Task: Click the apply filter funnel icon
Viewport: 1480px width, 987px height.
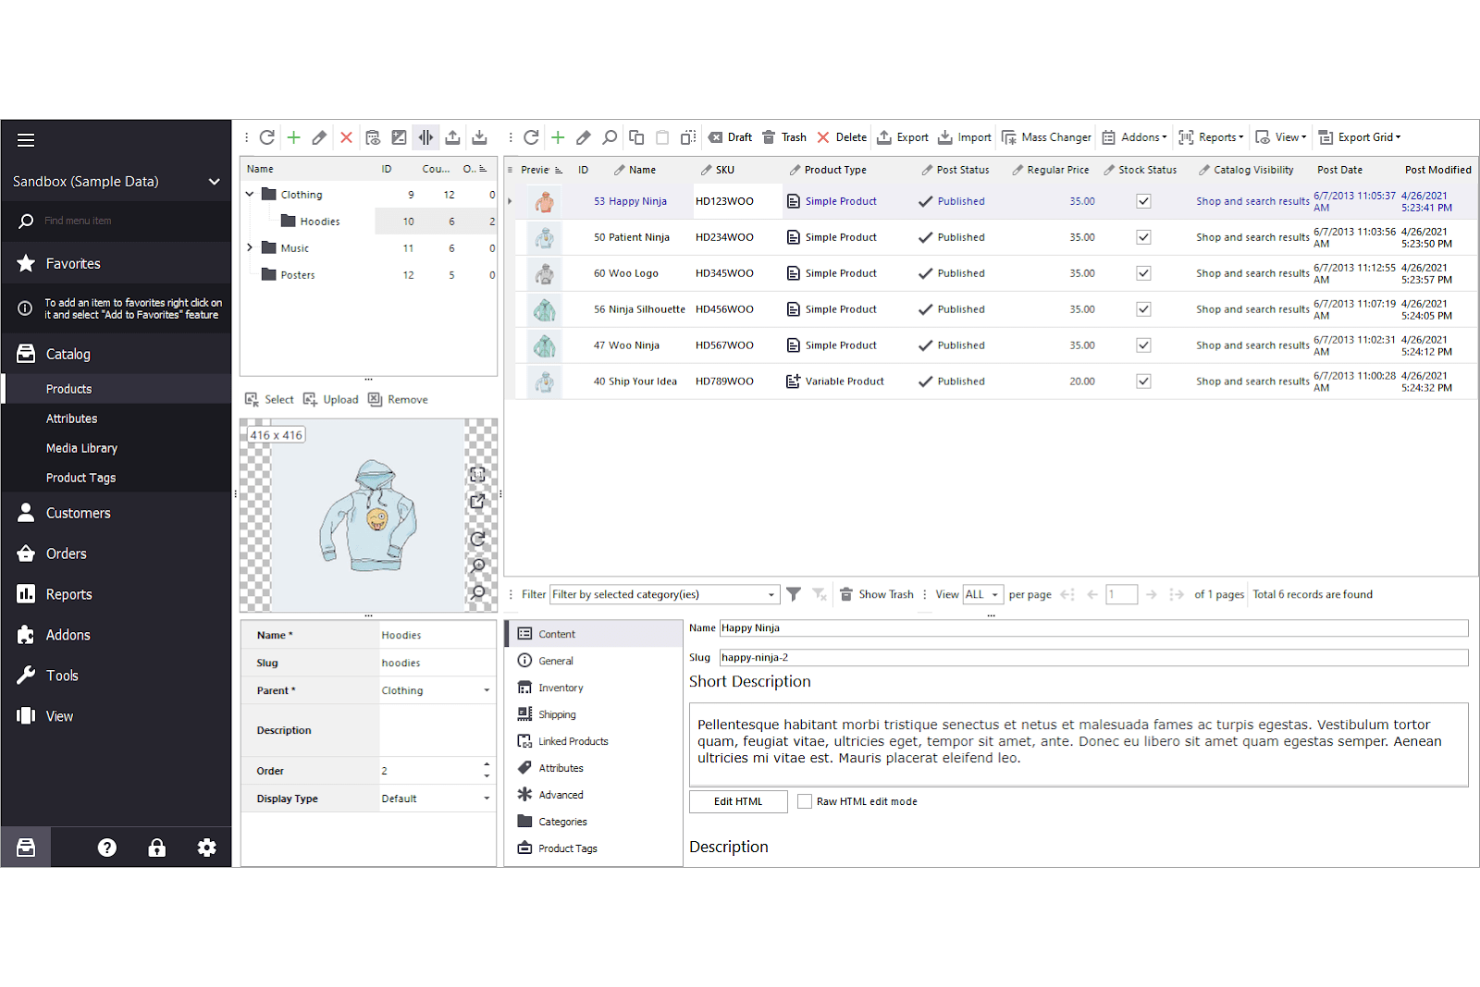Action: coord(793,594)
